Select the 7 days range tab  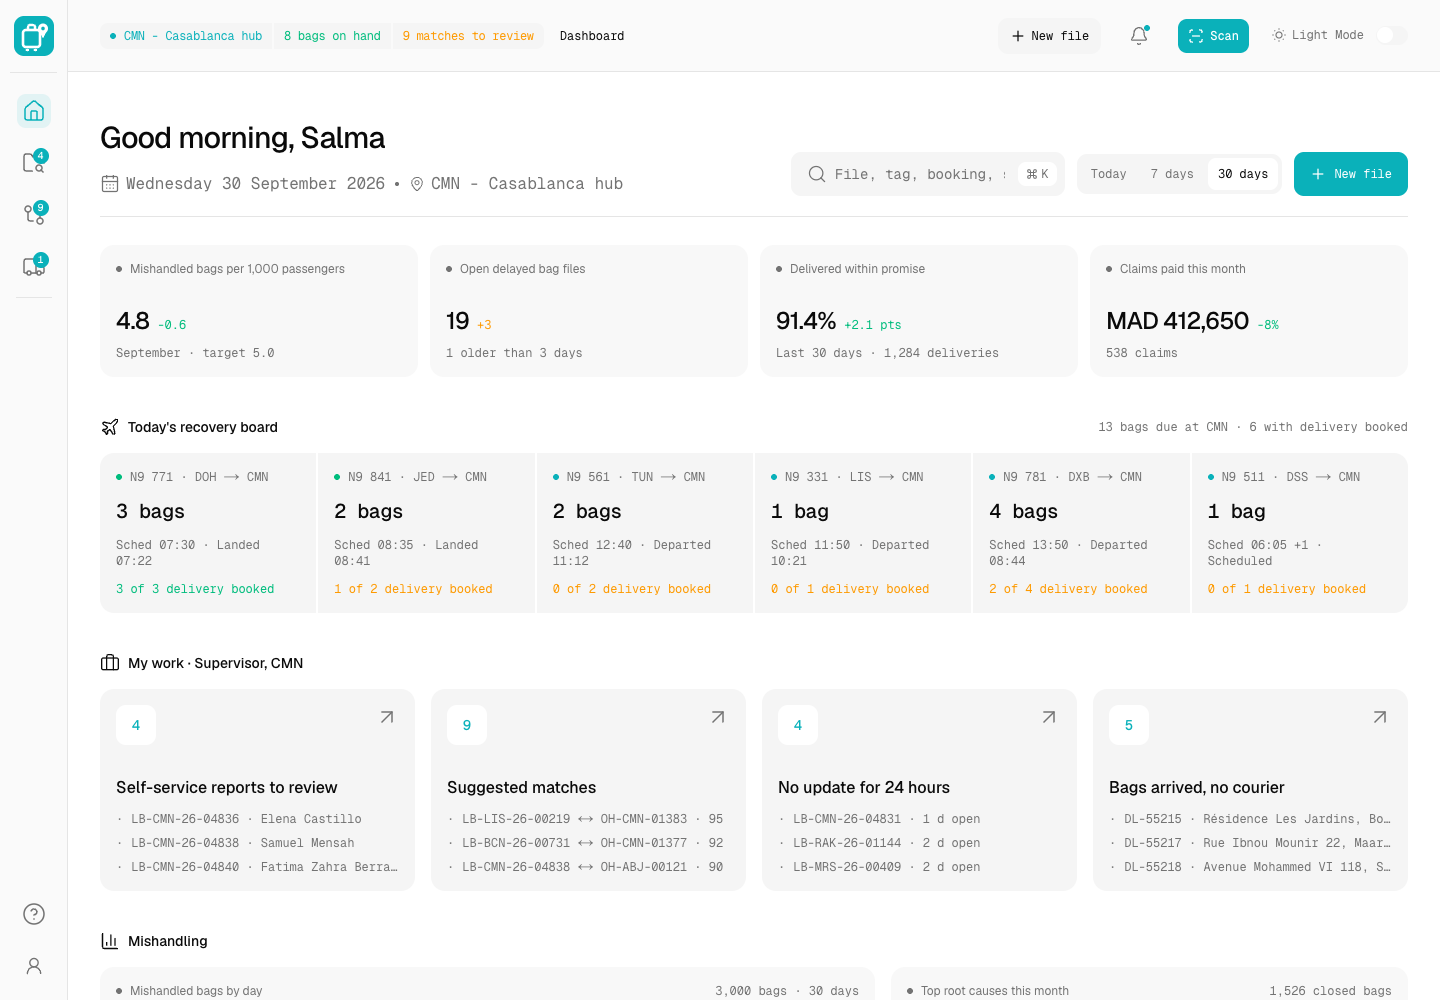click(x=1172, y=174)
